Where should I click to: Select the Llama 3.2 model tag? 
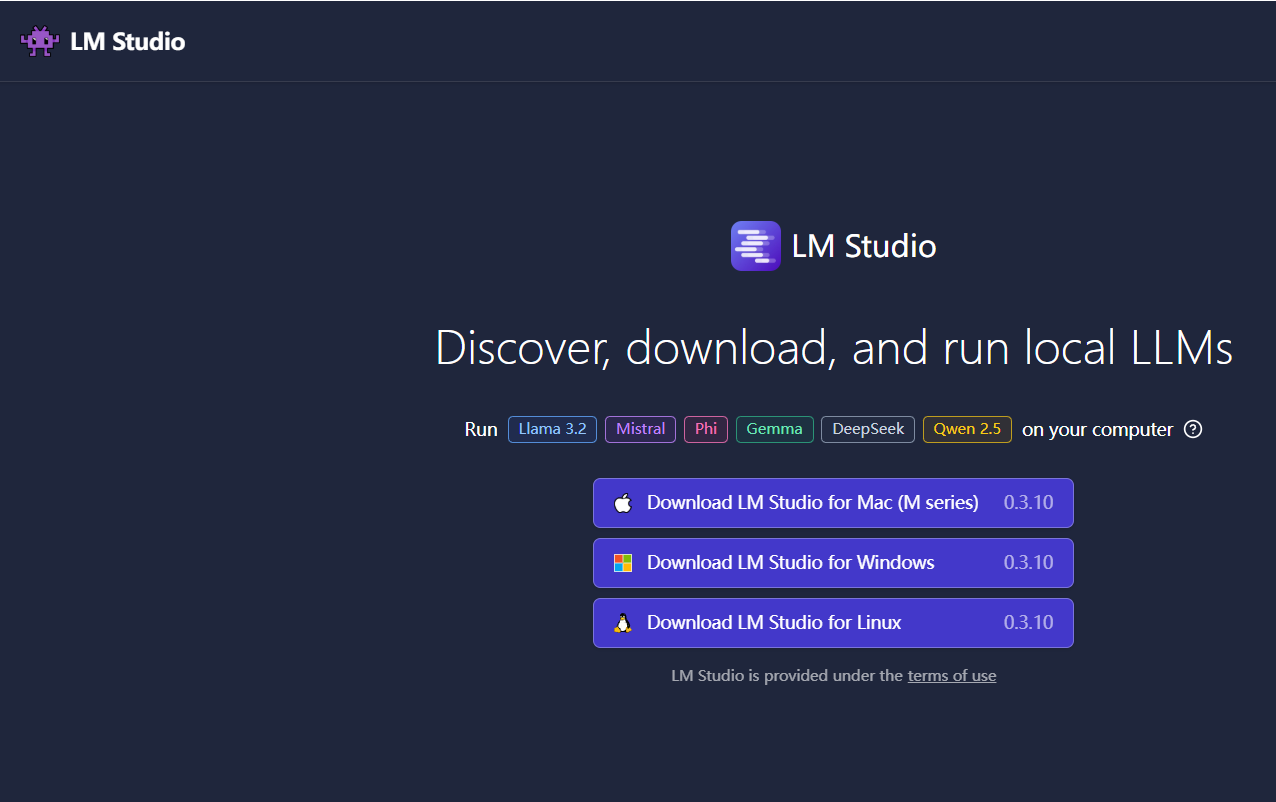(x=553, y=429)
